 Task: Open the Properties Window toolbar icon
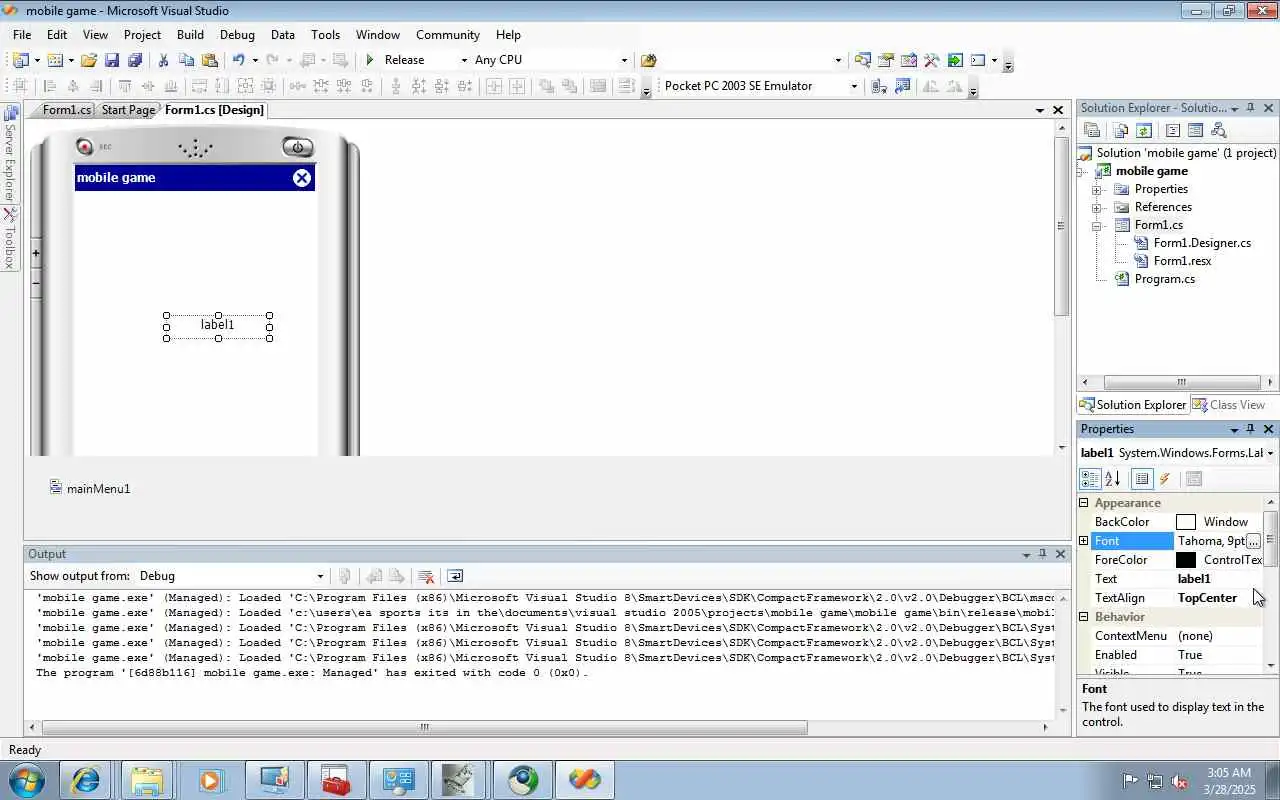(885, 60)
